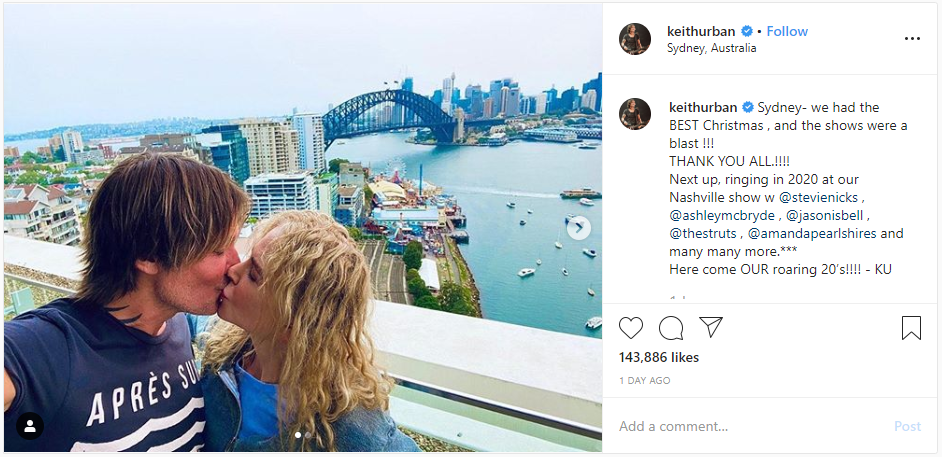Viewport: 942px width, 457px height.
Task: Open keithurban username in post header
Action: [x=702, y=31]
